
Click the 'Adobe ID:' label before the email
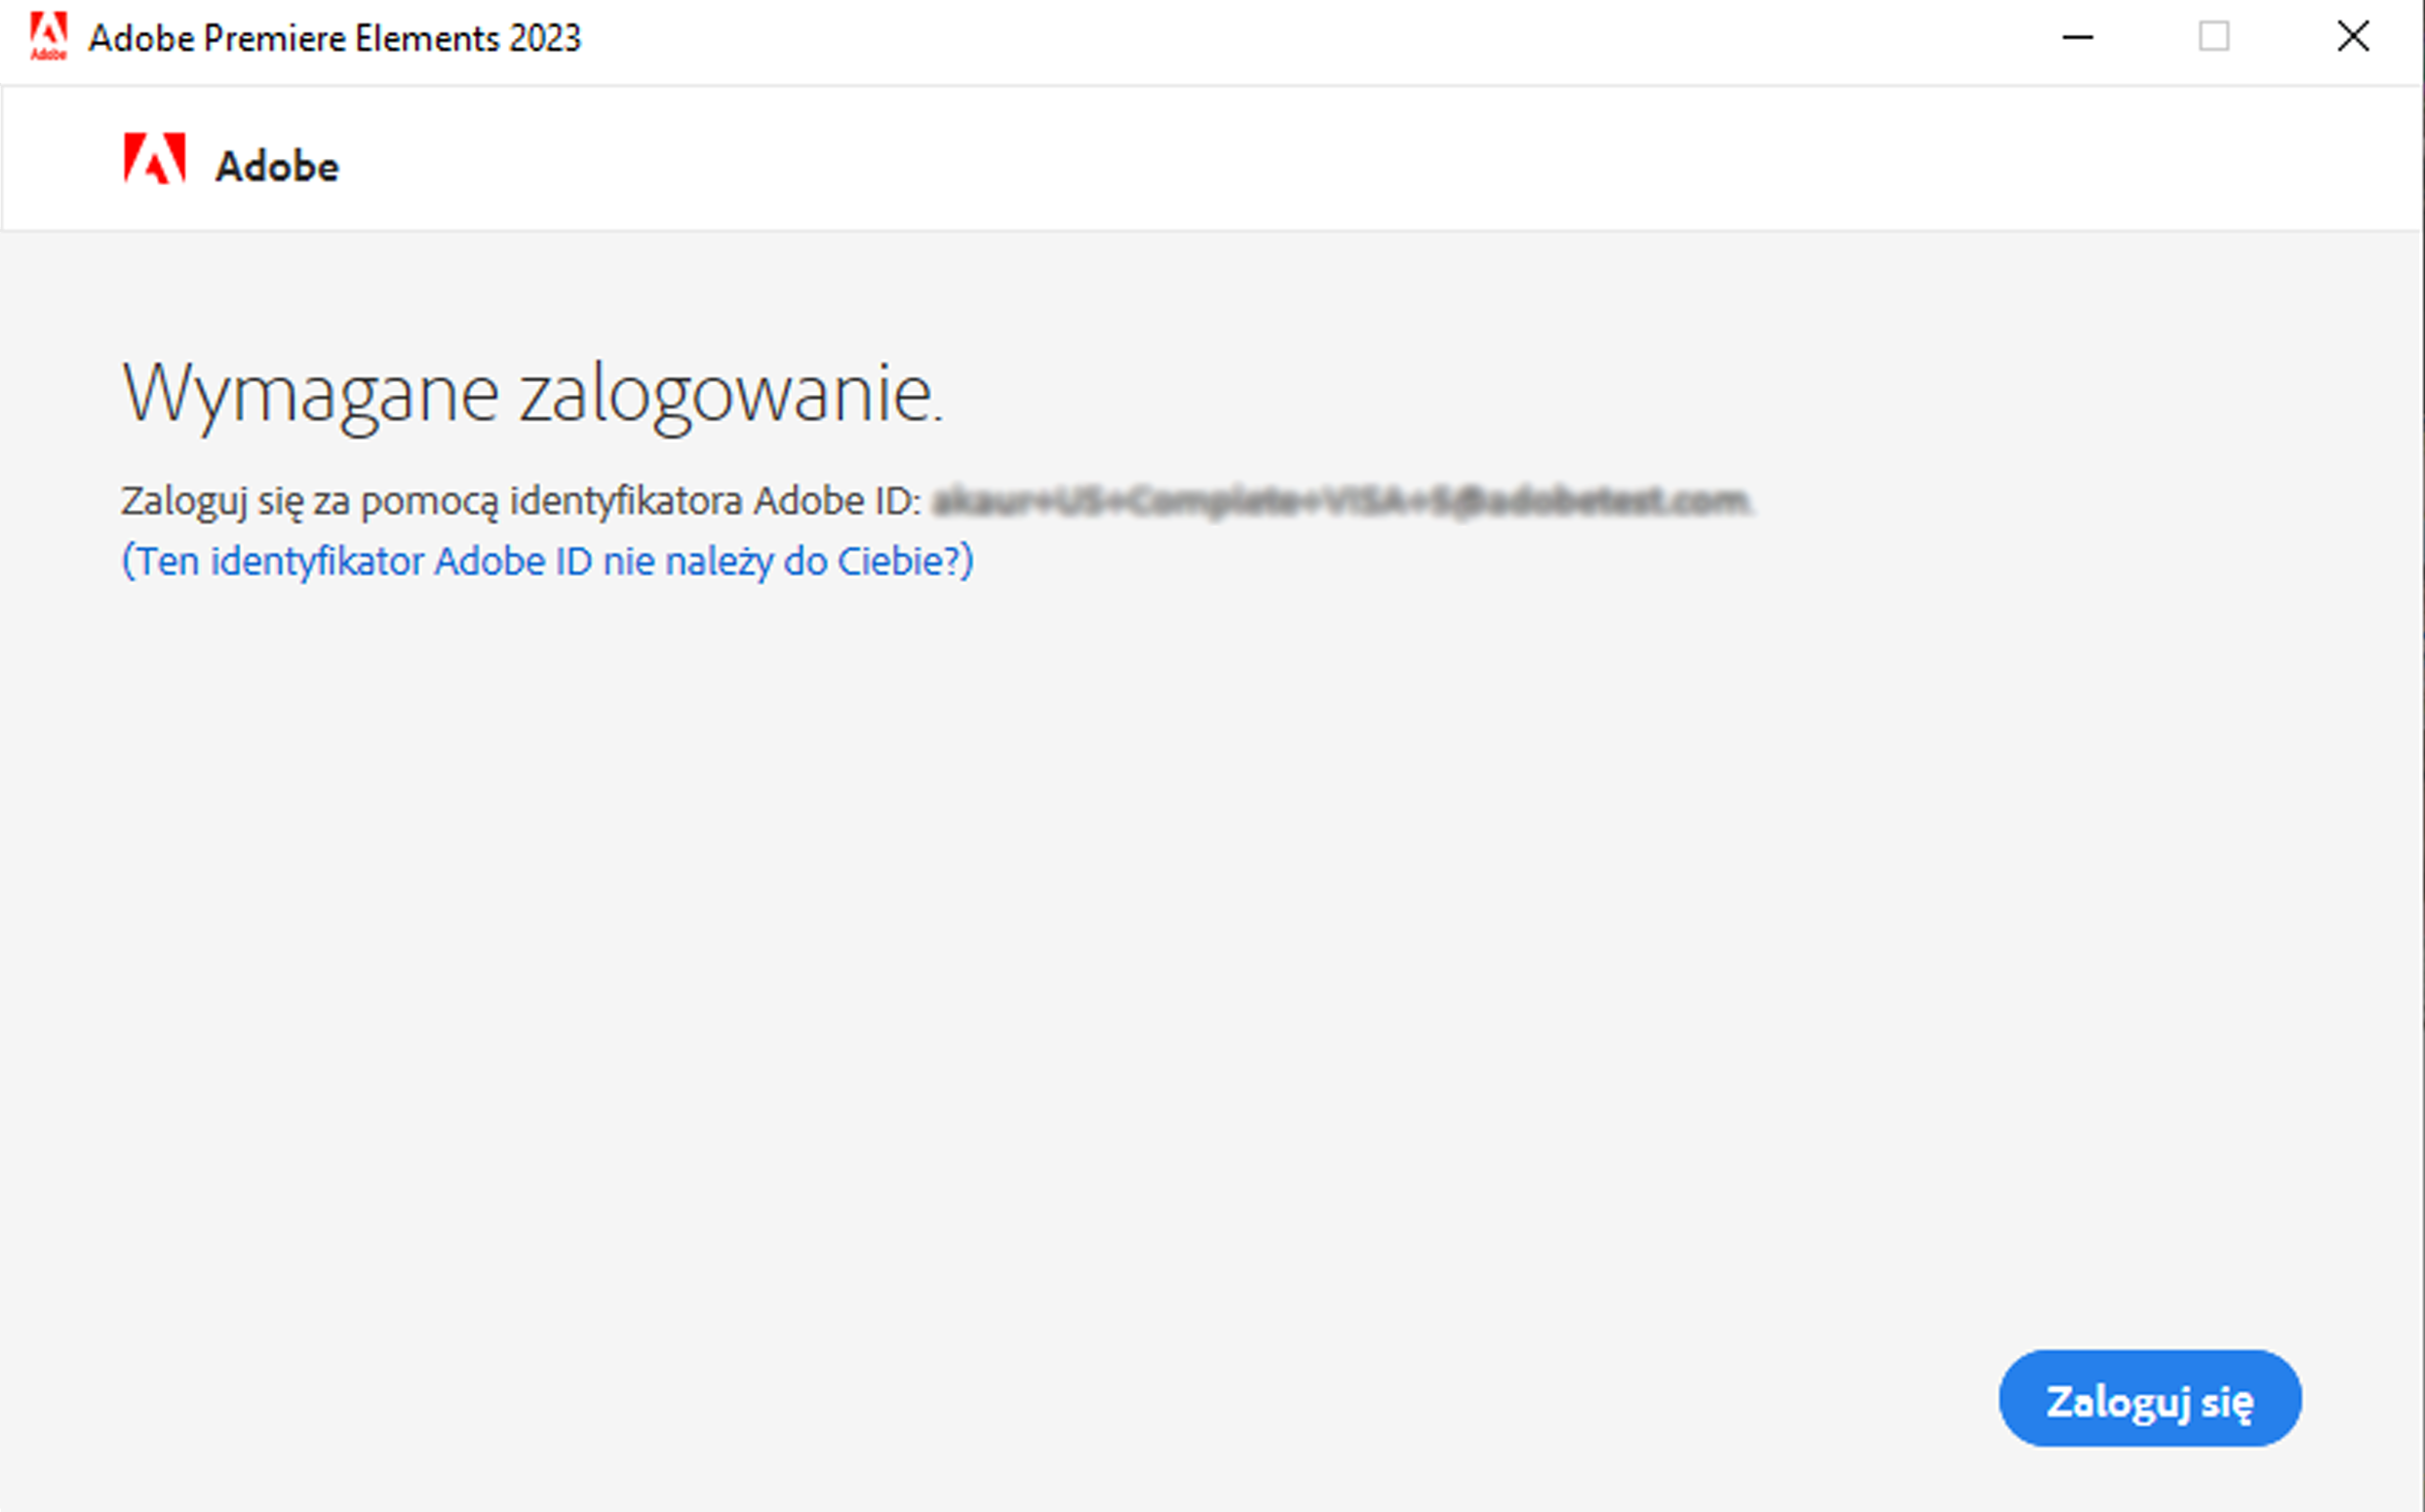click(x=836, y=500)
